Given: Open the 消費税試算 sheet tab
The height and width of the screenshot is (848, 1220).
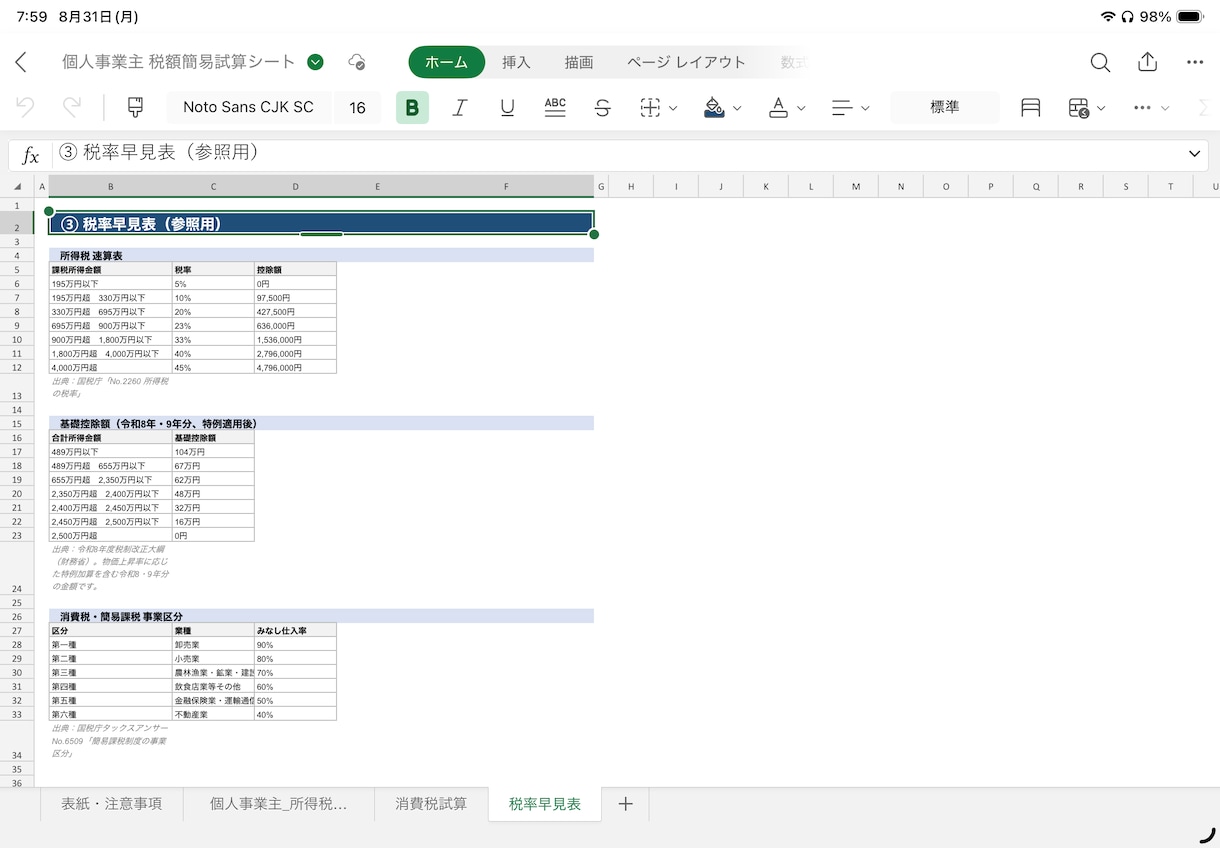Looking at the screenshot, I should [x=431, y=804].
